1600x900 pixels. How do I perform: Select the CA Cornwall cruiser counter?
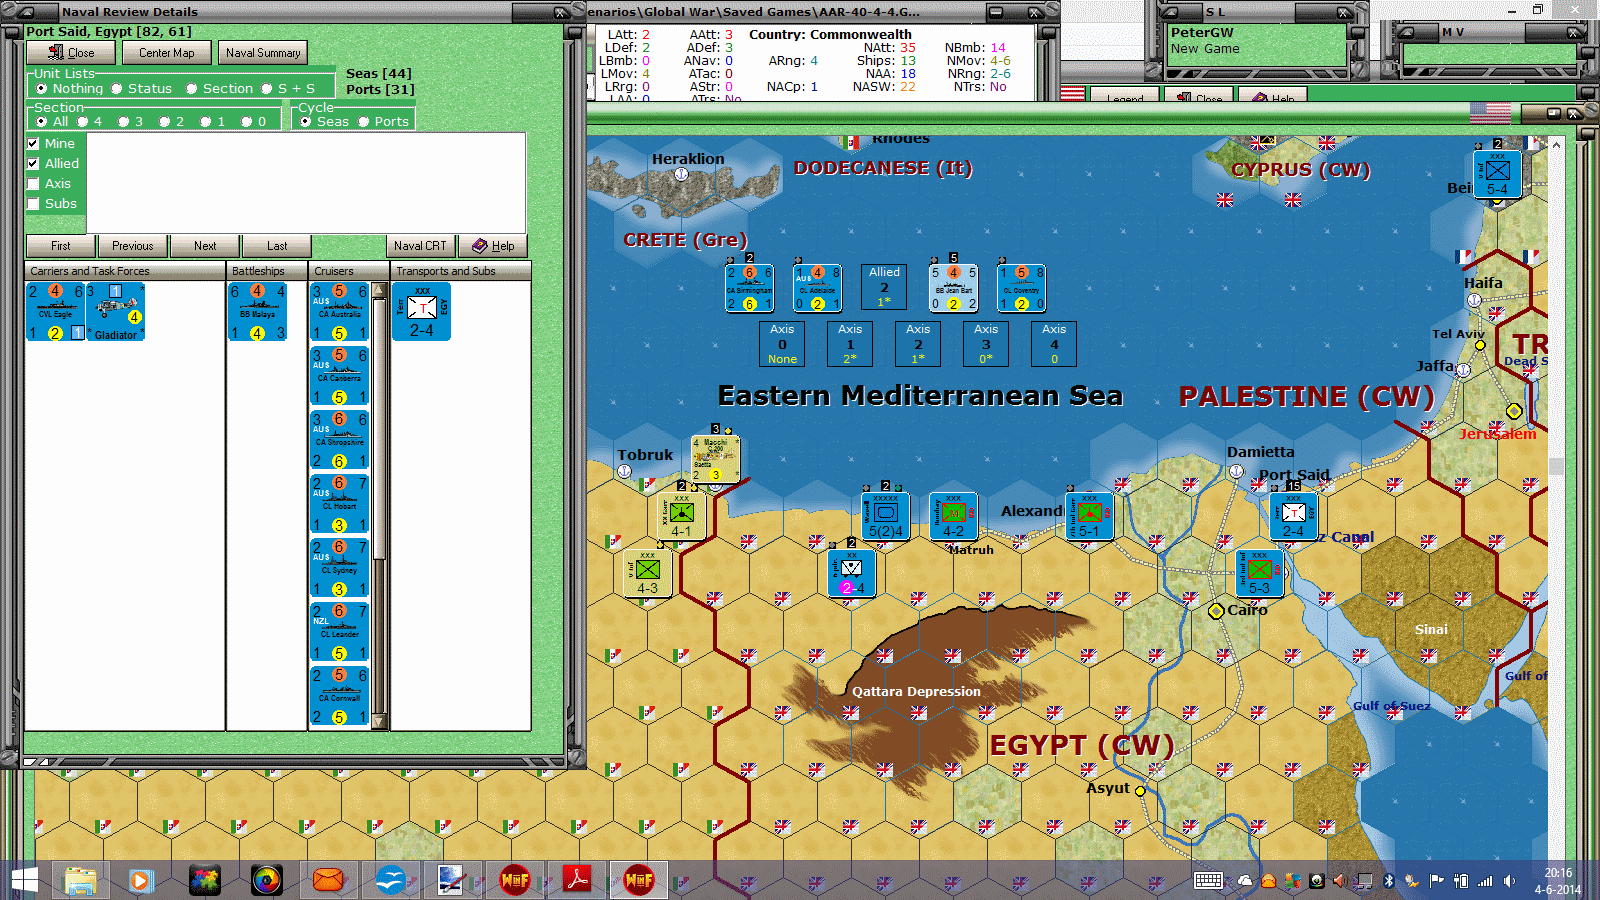pos(340,695)
